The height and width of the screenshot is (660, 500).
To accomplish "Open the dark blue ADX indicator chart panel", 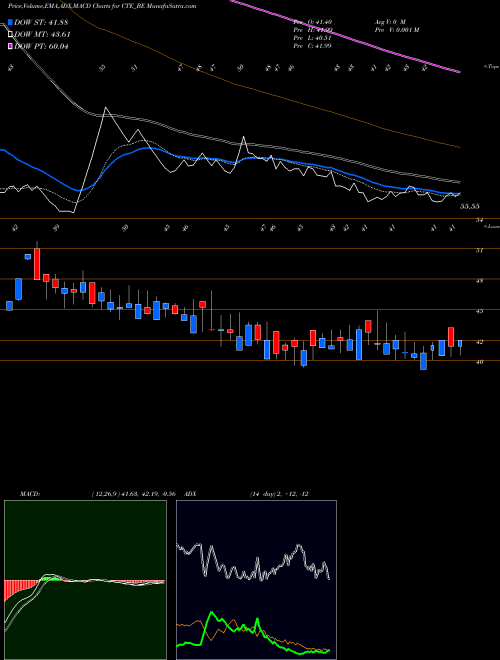I will [x=256, y=580].
